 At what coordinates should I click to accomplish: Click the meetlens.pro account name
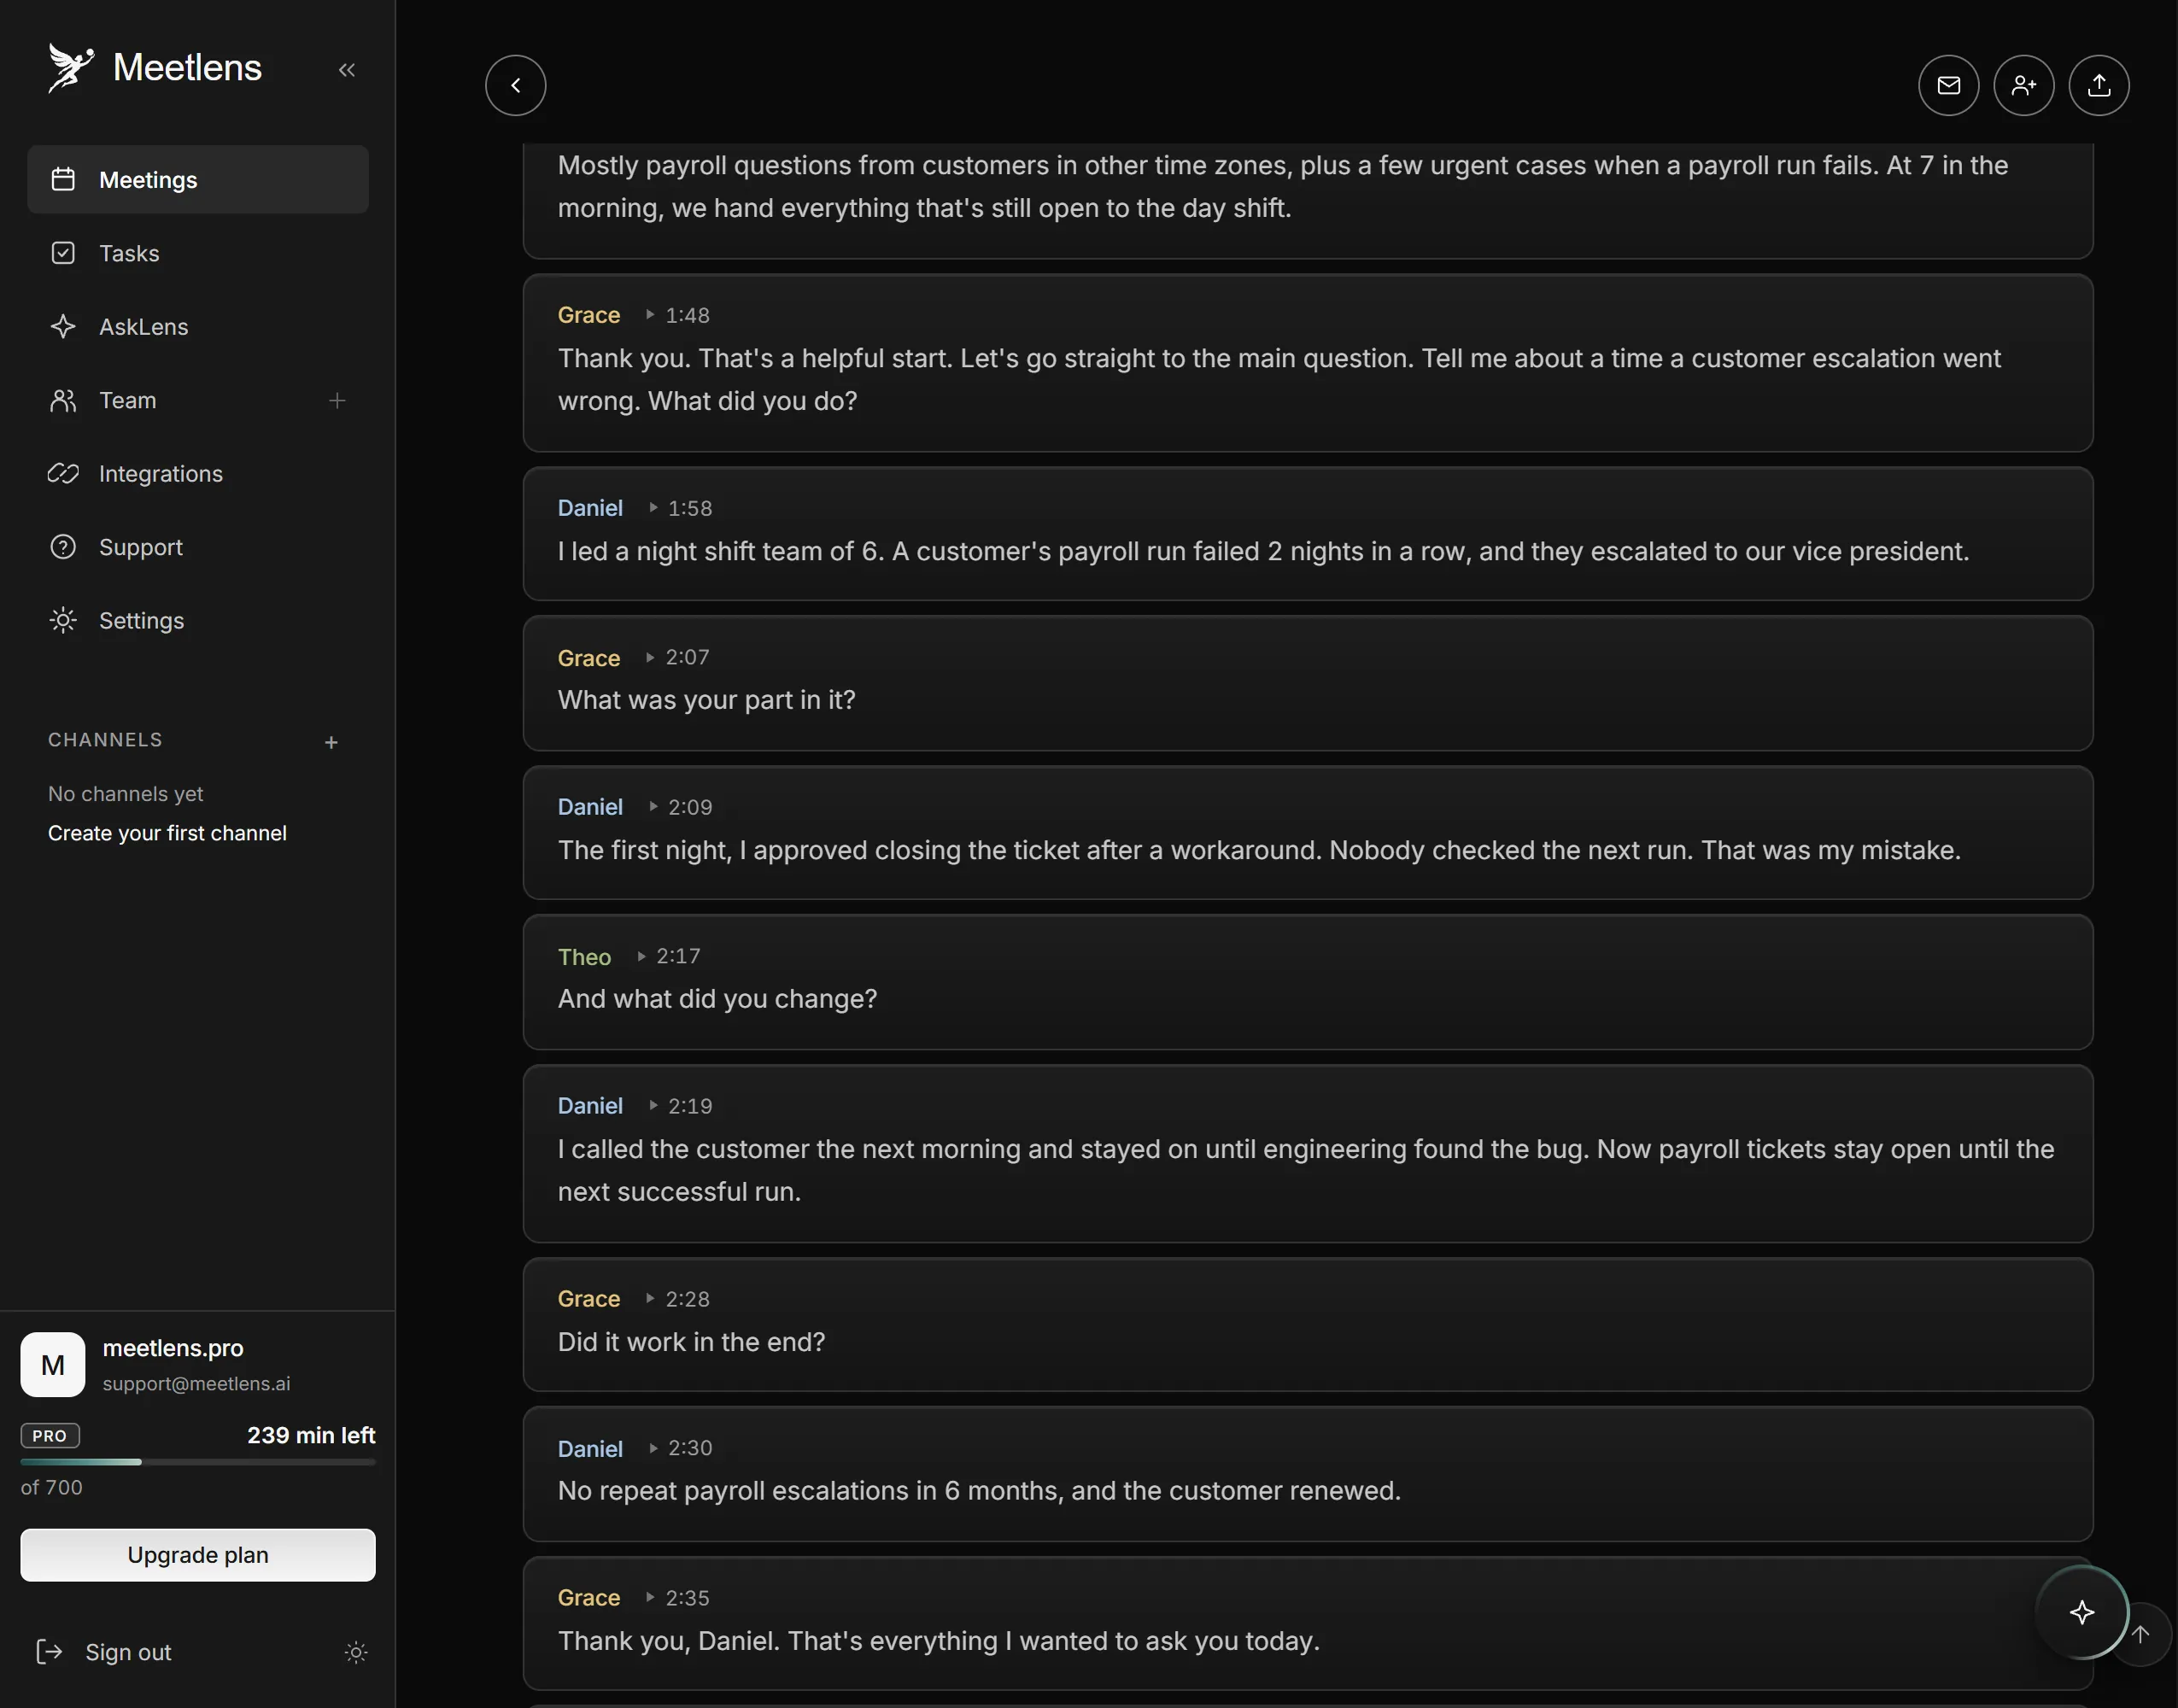173,1348
